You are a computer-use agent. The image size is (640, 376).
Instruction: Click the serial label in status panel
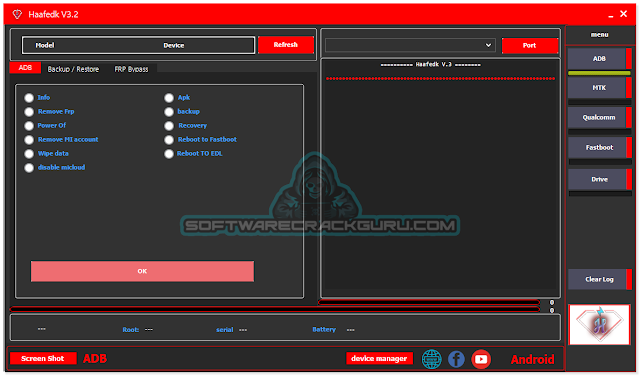pos(224,329)
